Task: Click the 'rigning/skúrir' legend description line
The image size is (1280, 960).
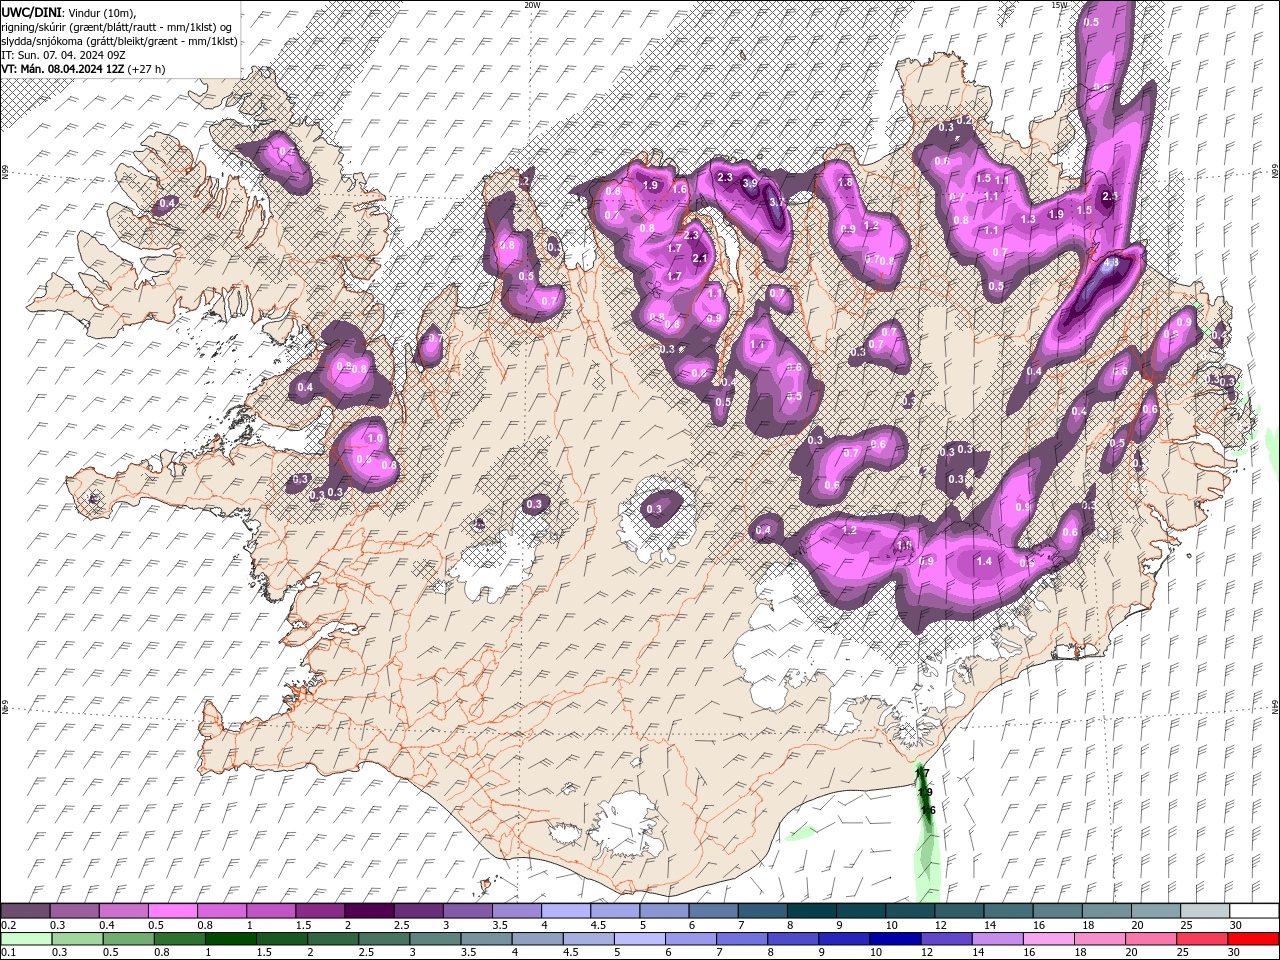Action: [116, 27]
